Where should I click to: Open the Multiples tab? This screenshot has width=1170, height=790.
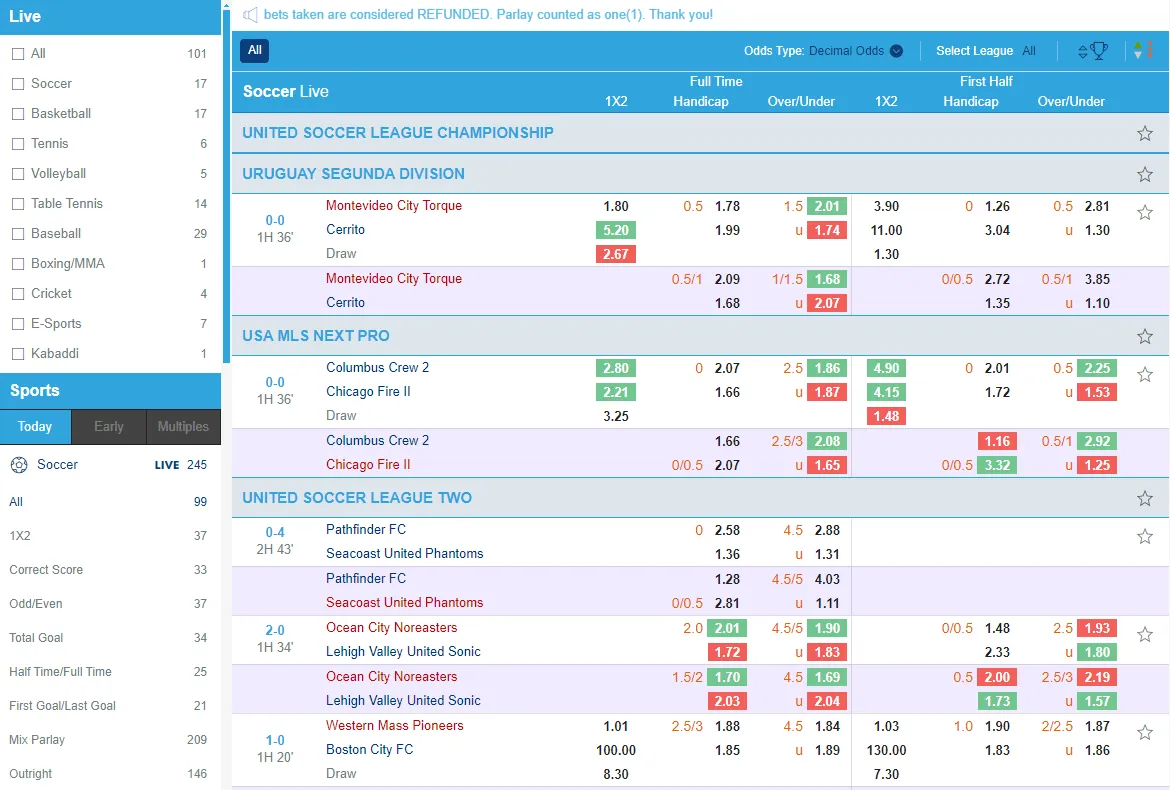tap(183, 426)
